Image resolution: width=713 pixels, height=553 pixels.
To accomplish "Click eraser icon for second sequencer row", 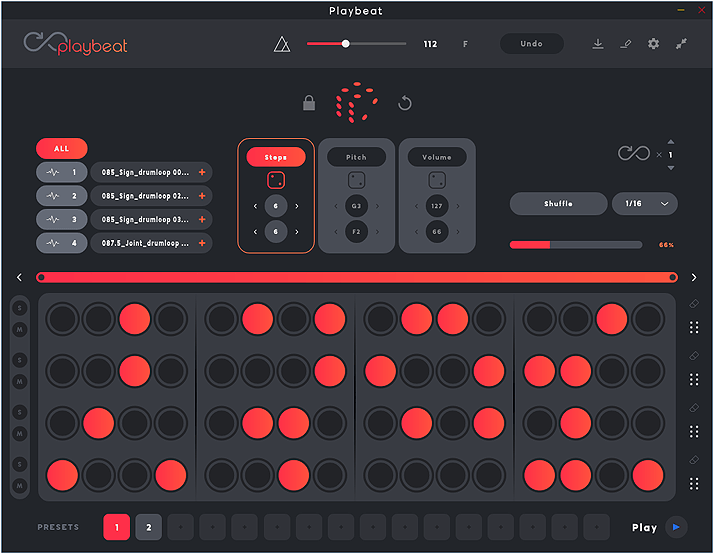I will [x=694, y=356].
